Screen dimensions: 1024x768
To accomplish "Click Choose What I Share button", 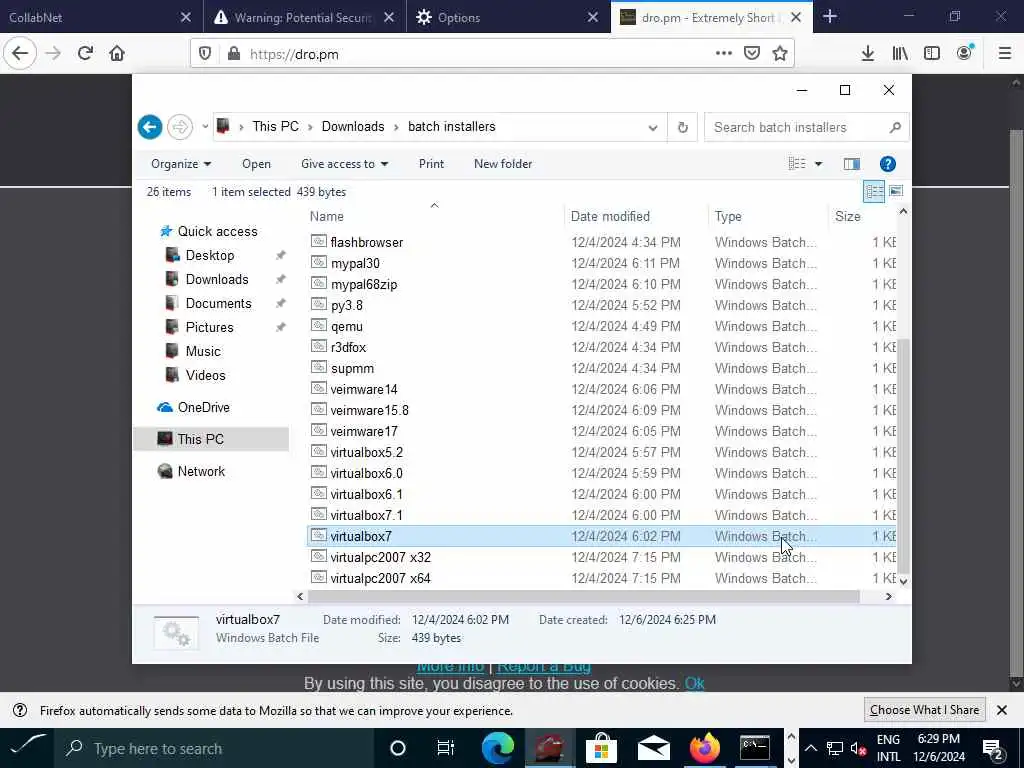I will [x=924, y=710].
